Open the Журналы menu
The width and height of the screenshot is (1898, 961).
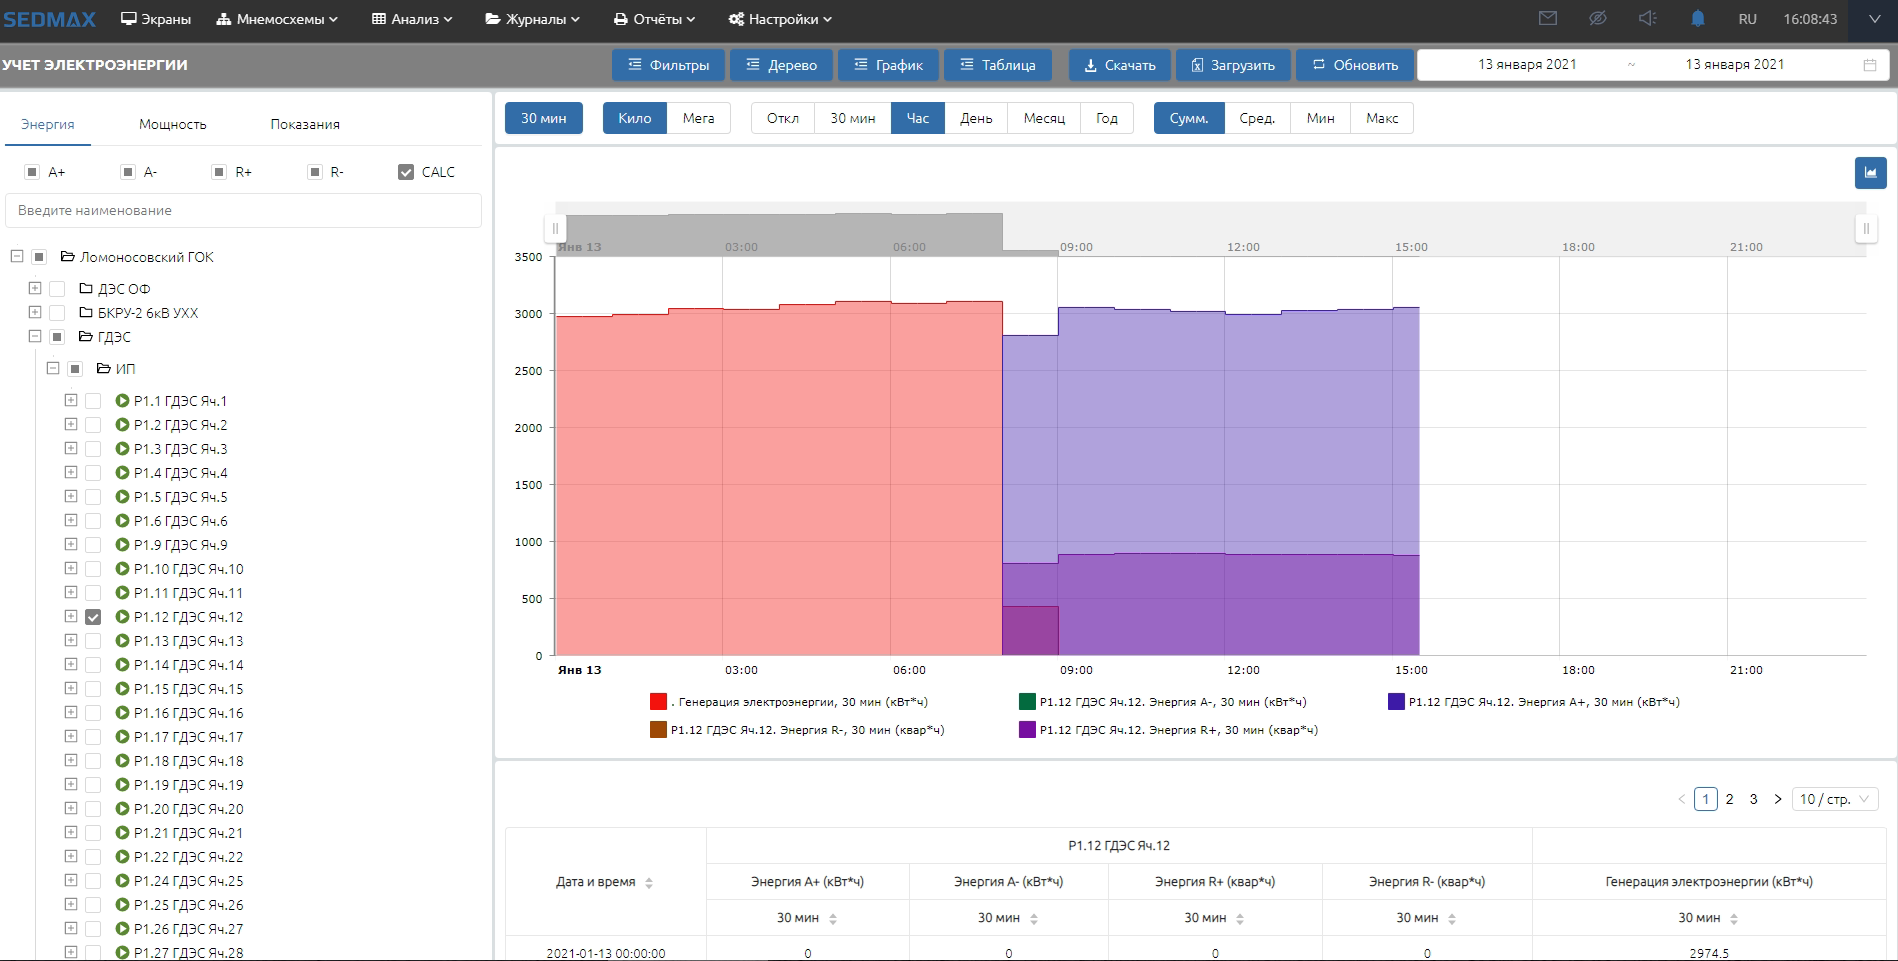533,19
